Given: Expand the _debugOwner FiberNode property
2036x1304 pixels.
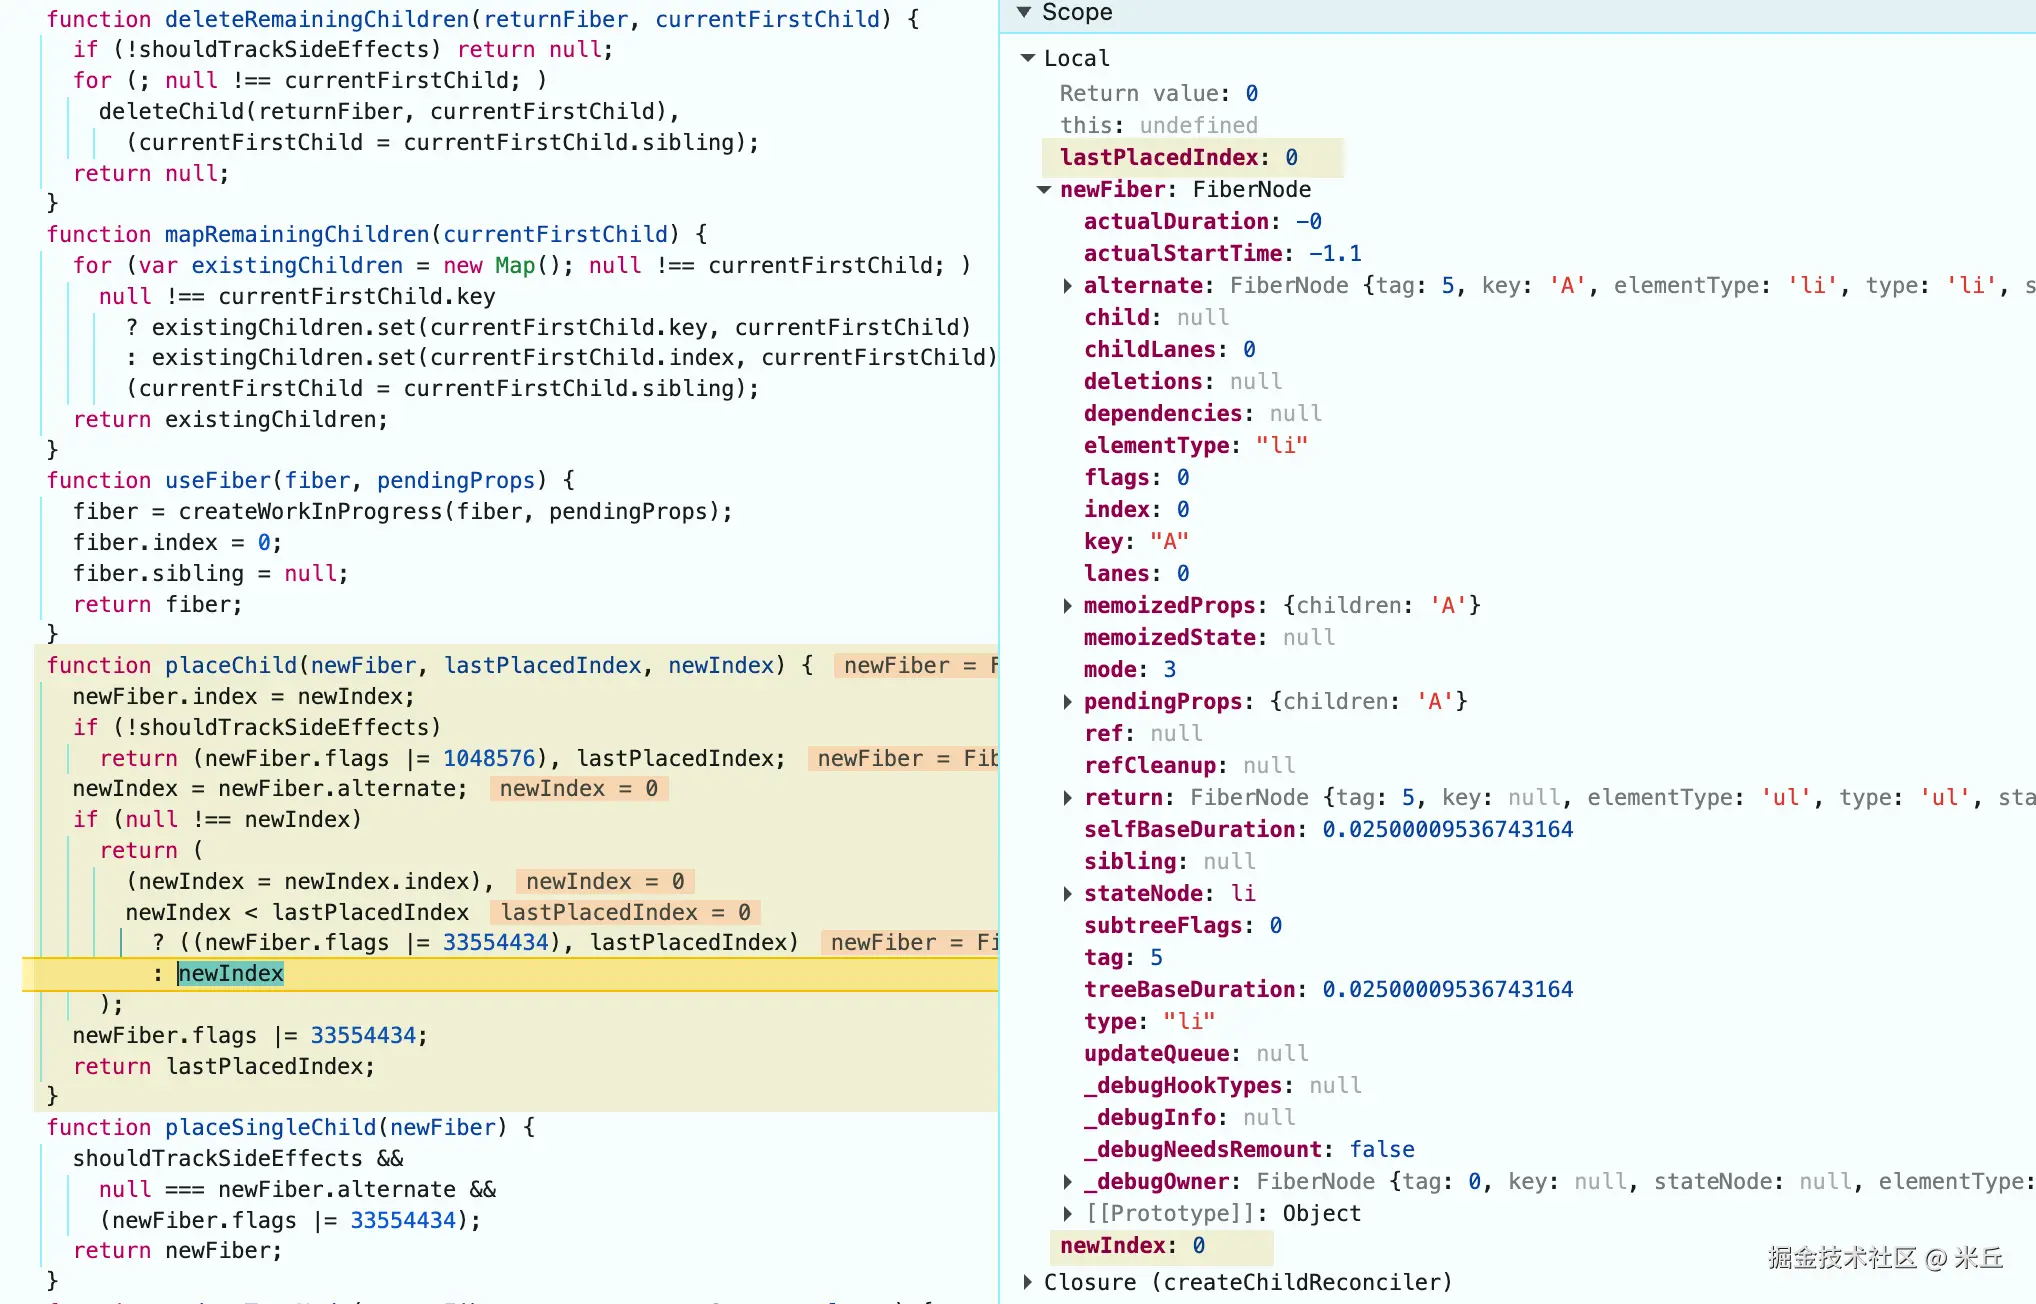Looking at the screenshot, I should (1068, 1182).
